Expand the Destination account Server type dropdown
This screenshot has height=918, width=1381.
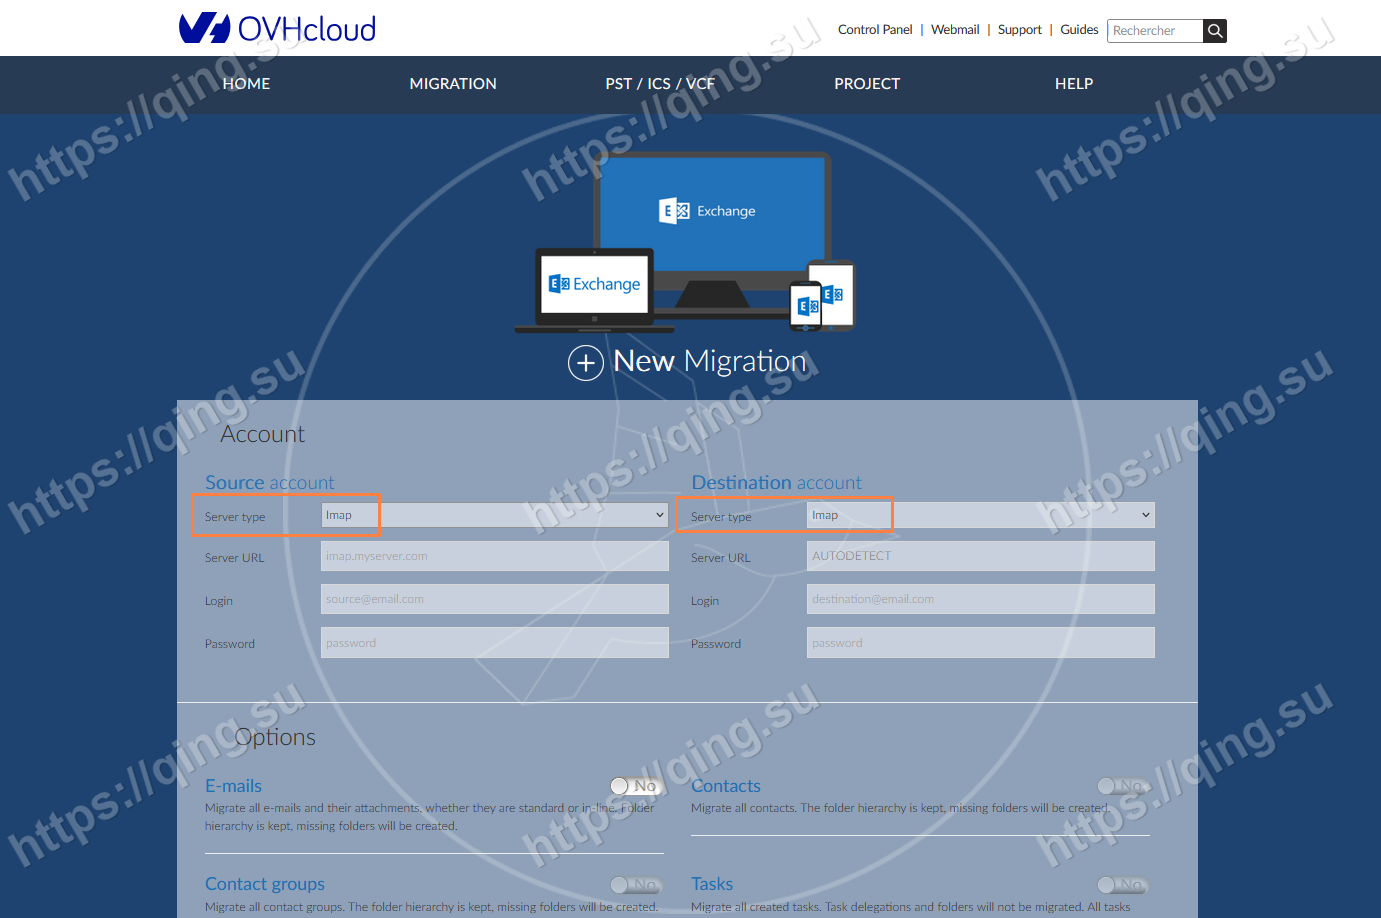981,515
